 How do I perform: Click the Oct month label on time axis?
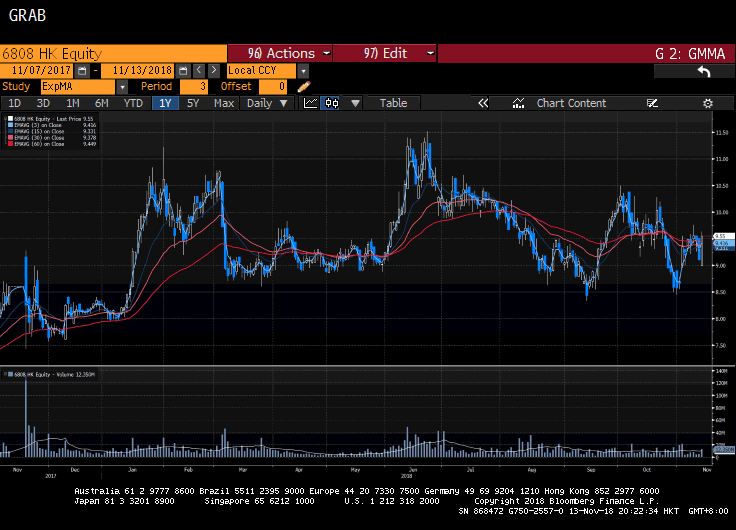(647, 469)
